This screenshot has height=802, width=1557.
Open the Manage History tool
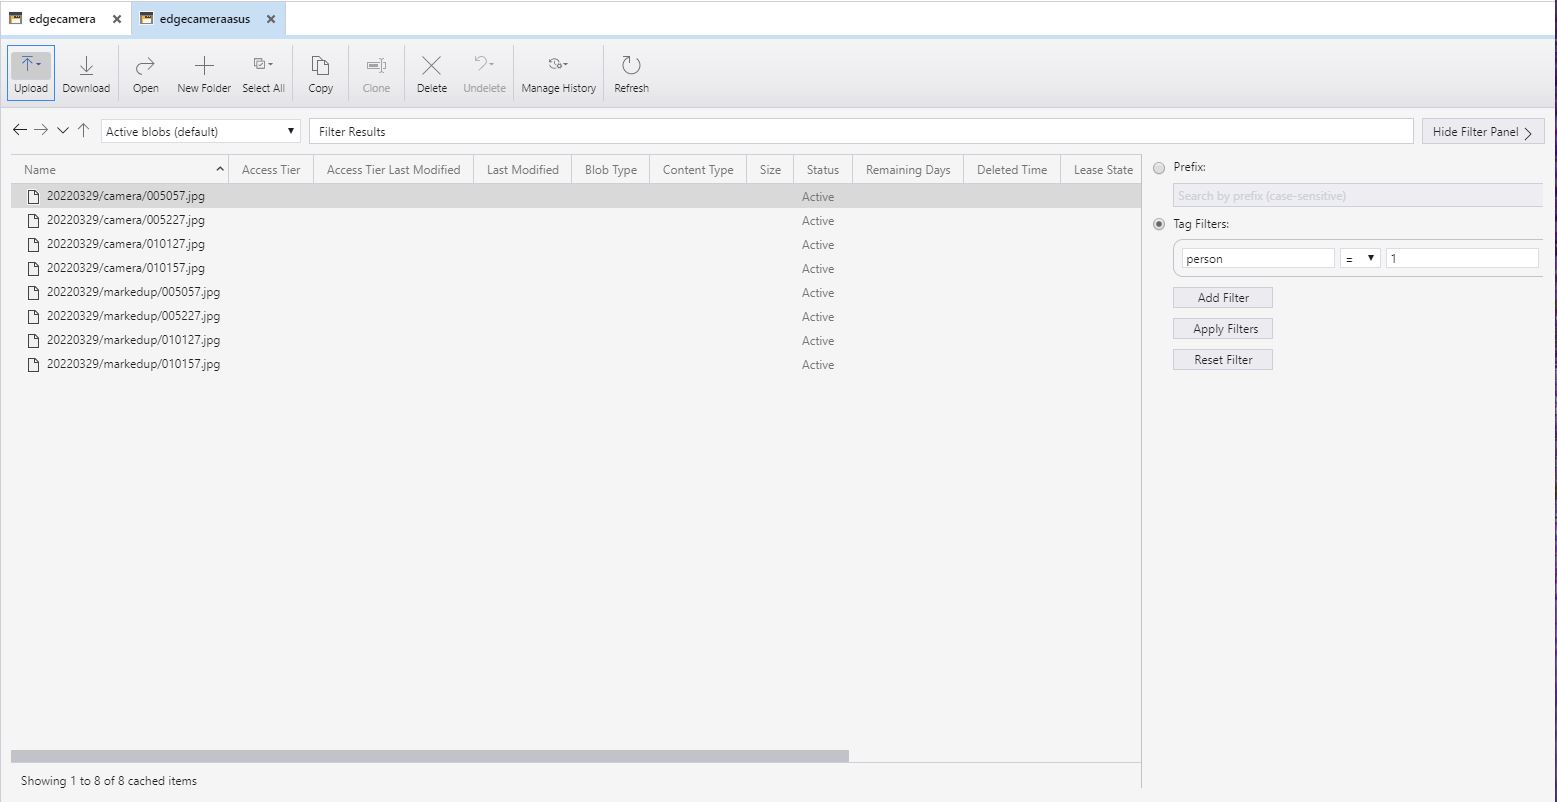(558, 73)
